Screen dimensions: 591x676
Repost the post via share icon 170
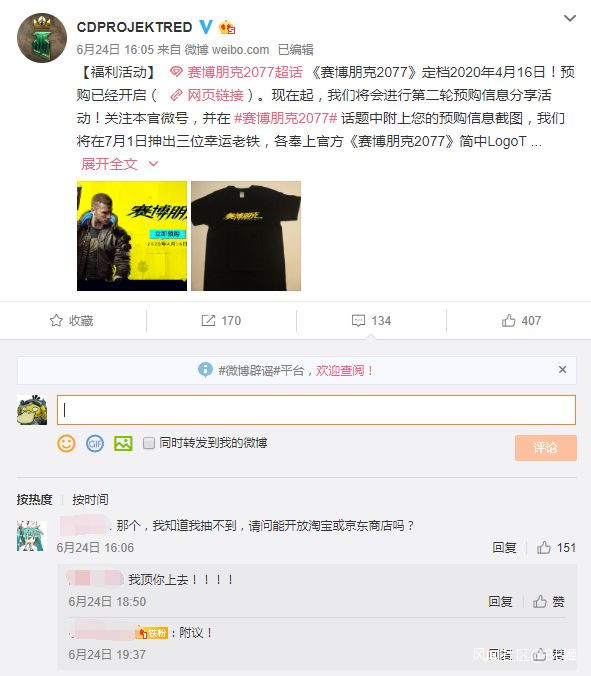208,320
